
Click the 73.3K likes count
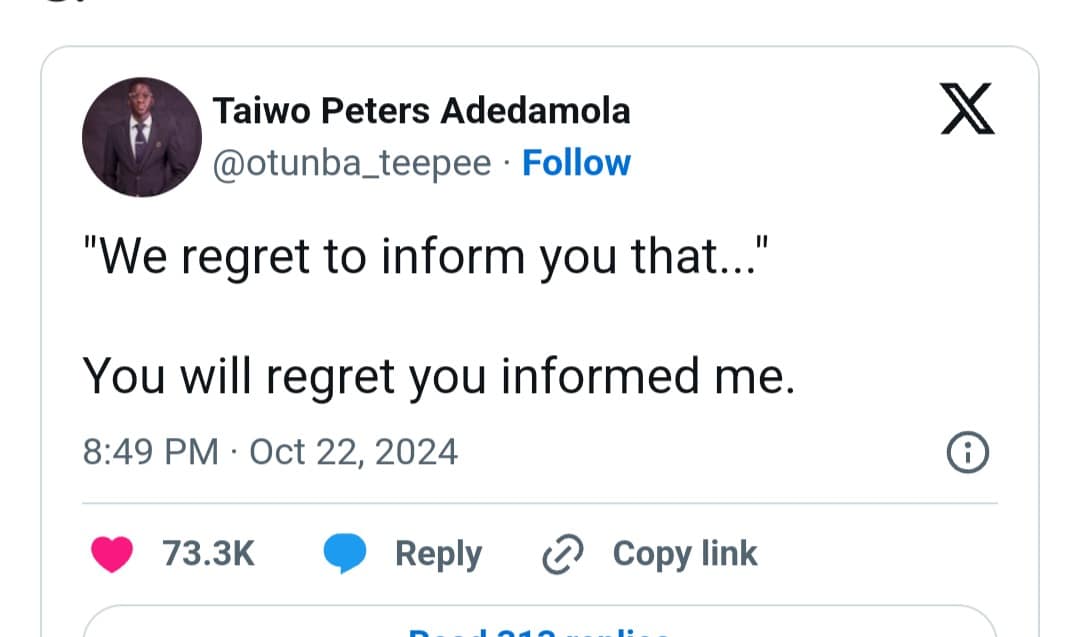pos(209,553)
